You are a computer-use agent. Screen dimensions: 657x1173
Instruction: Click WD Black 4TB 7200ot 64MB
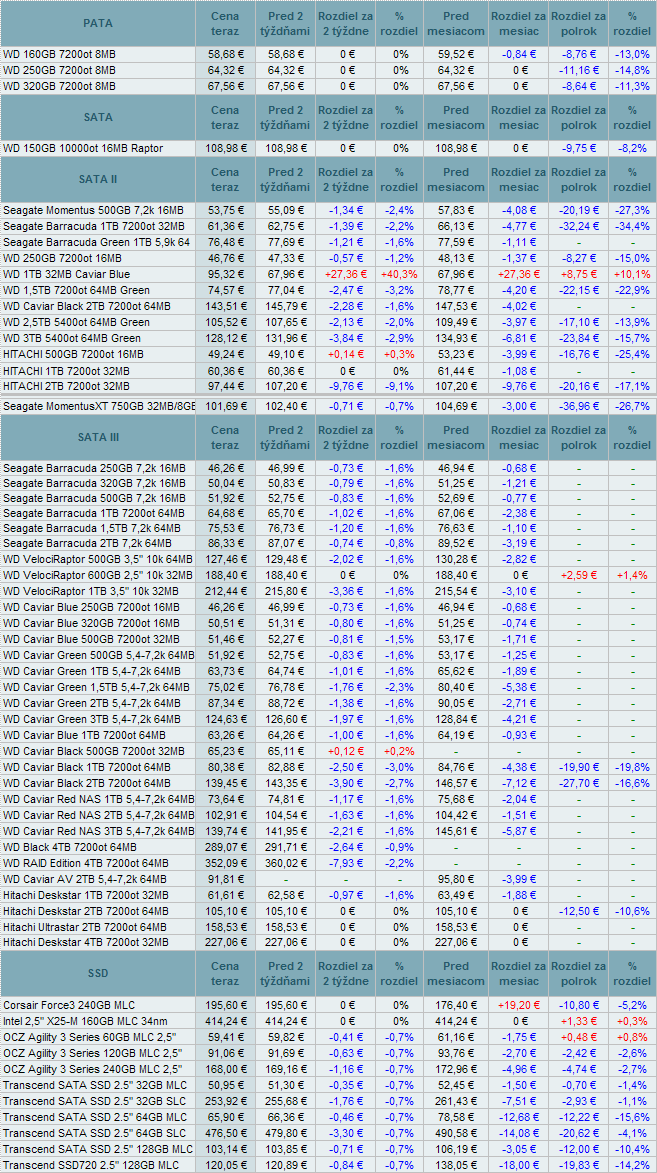point(70,846)
